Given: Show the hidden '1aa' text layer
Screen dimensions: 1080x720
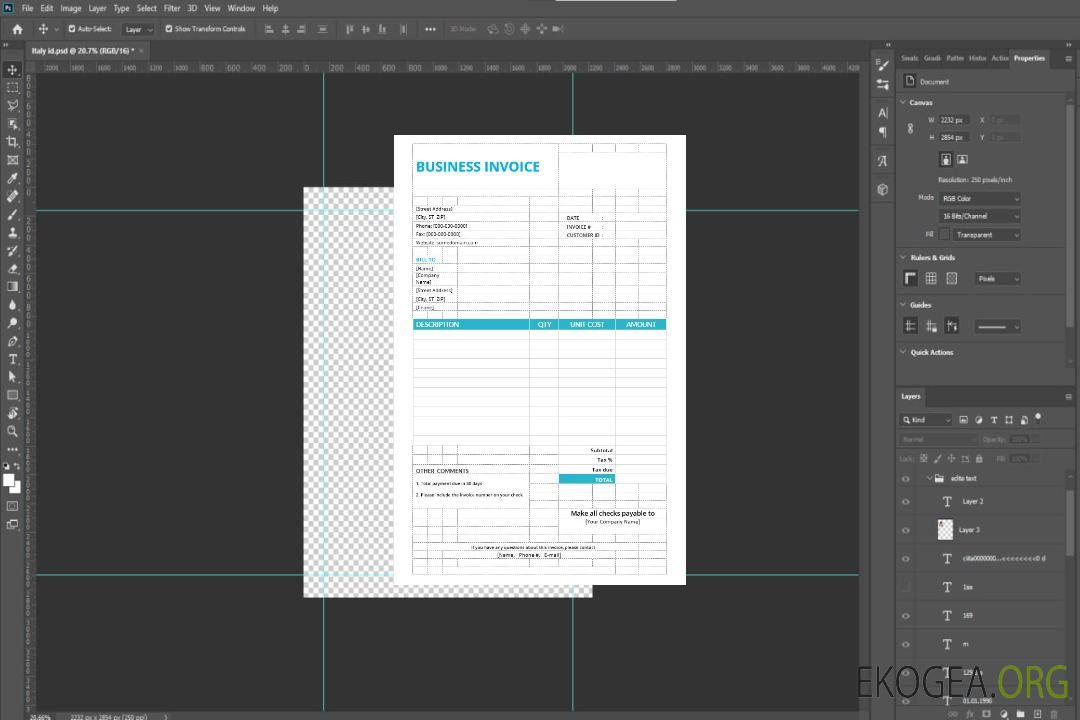Looking at the screenshot, I should [906, 587].
